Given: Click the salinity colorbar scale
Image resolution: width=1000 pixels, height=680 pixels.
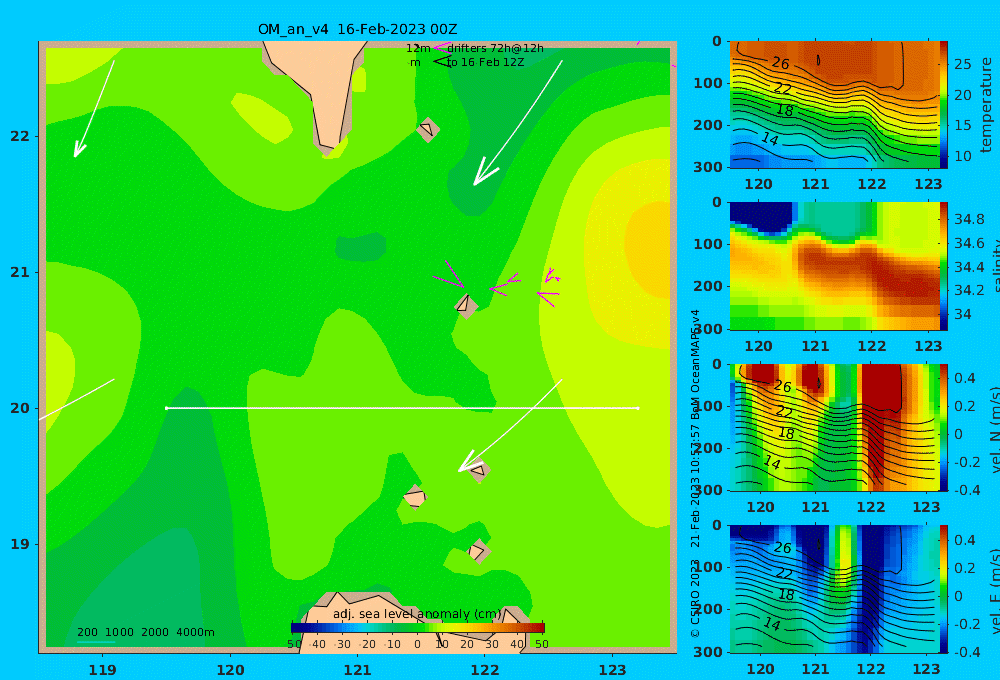Looking at the screenshot, I should (x=944, y=266).
